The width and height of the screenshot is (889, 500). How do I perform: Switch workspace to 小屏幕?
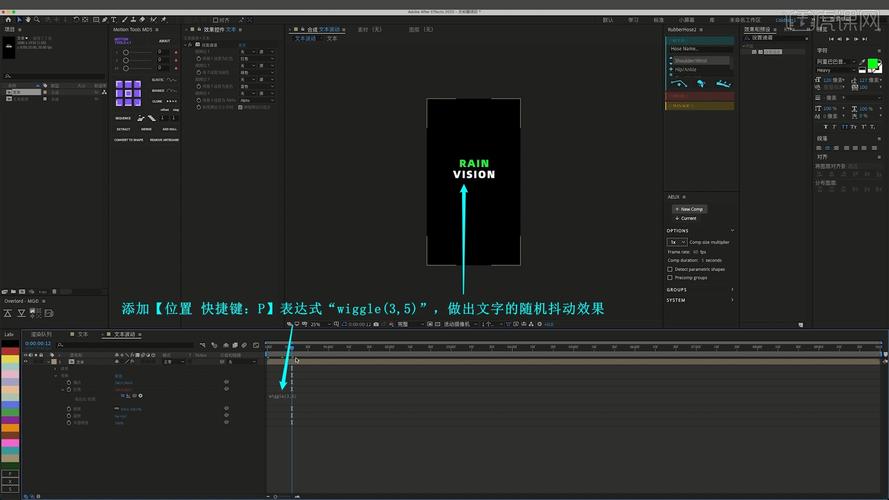(x=687, y=20)
